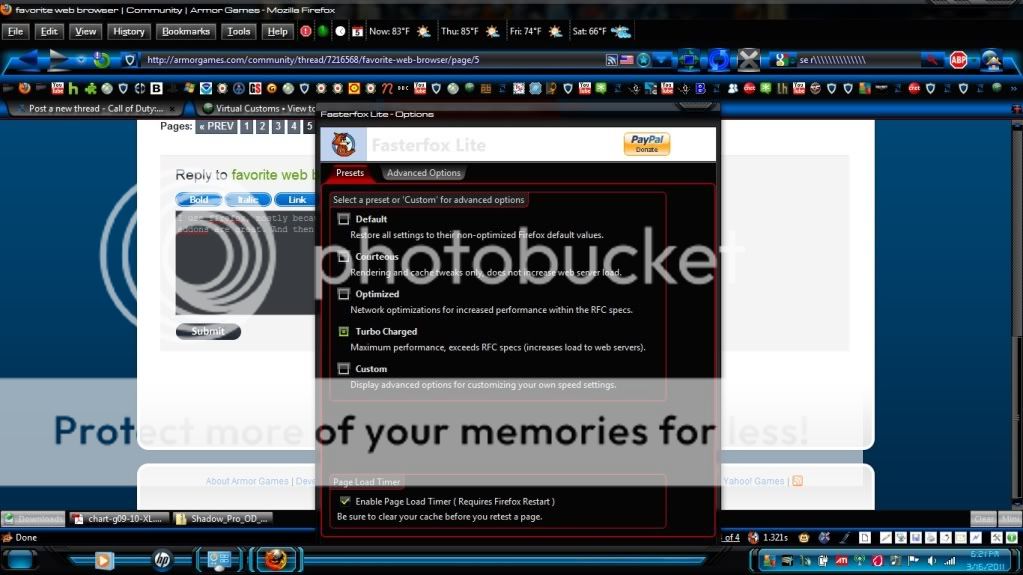Click the URL address bar field
This screenshot has width=1023, height=575.
[x=372, y=60]
